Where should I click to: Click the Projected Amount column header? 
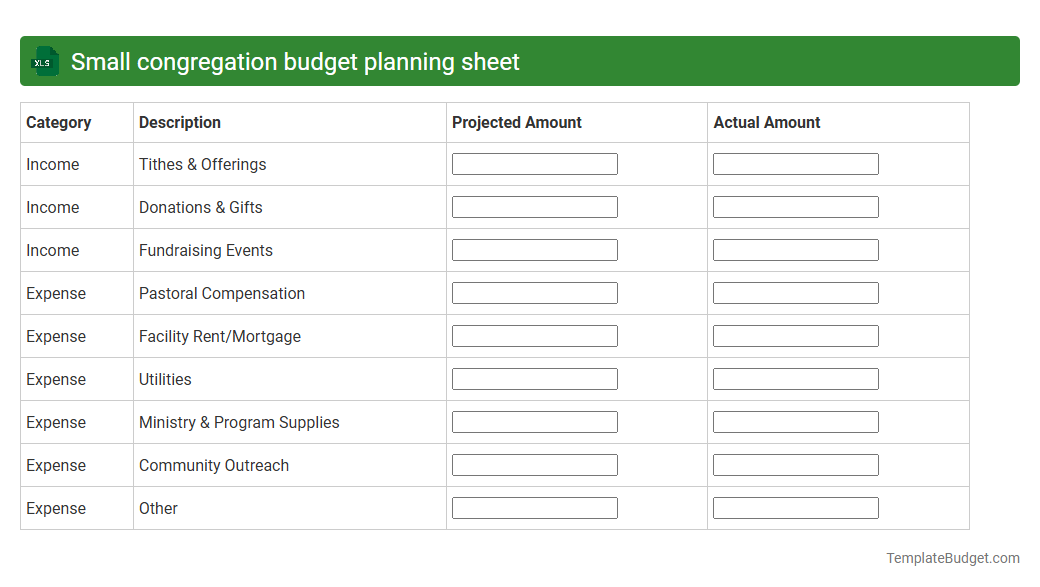pyautogui.click(x=516, y=122)
